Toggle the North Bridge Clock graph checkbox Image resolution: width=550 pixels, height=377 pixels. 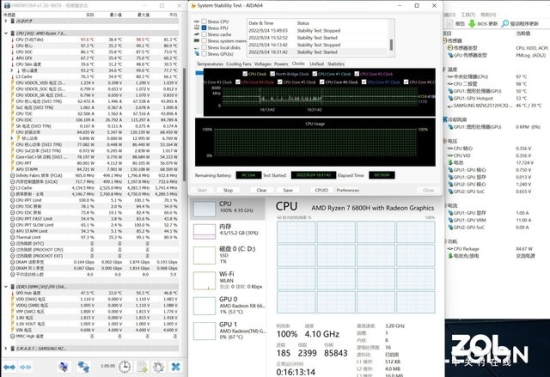[273, 74]
